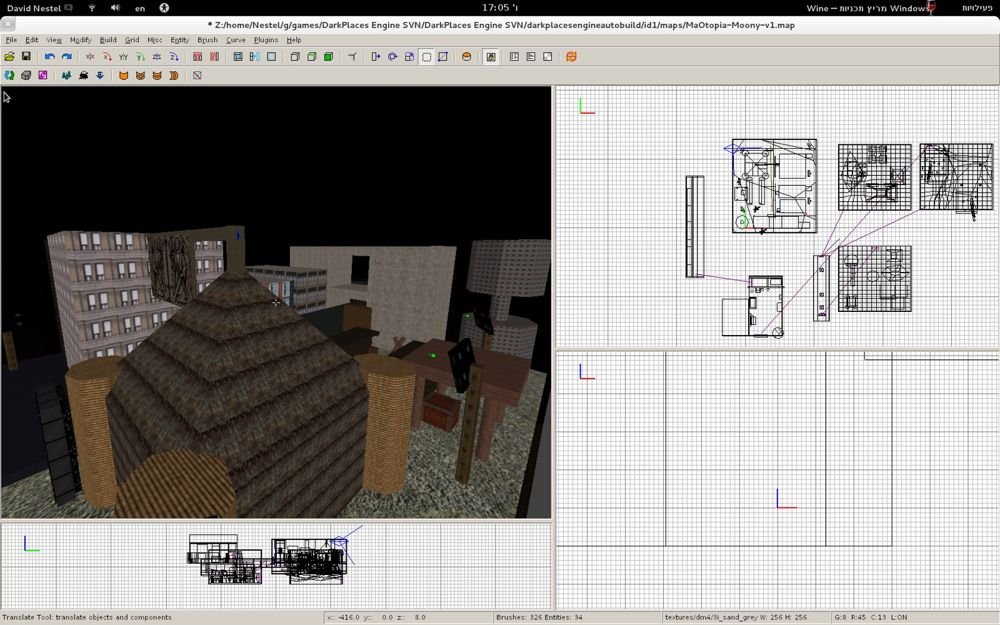Image resolution: width=1000 pixels, height=625 pixels.
Task: Open the View menu
Action: click(54, 40)
